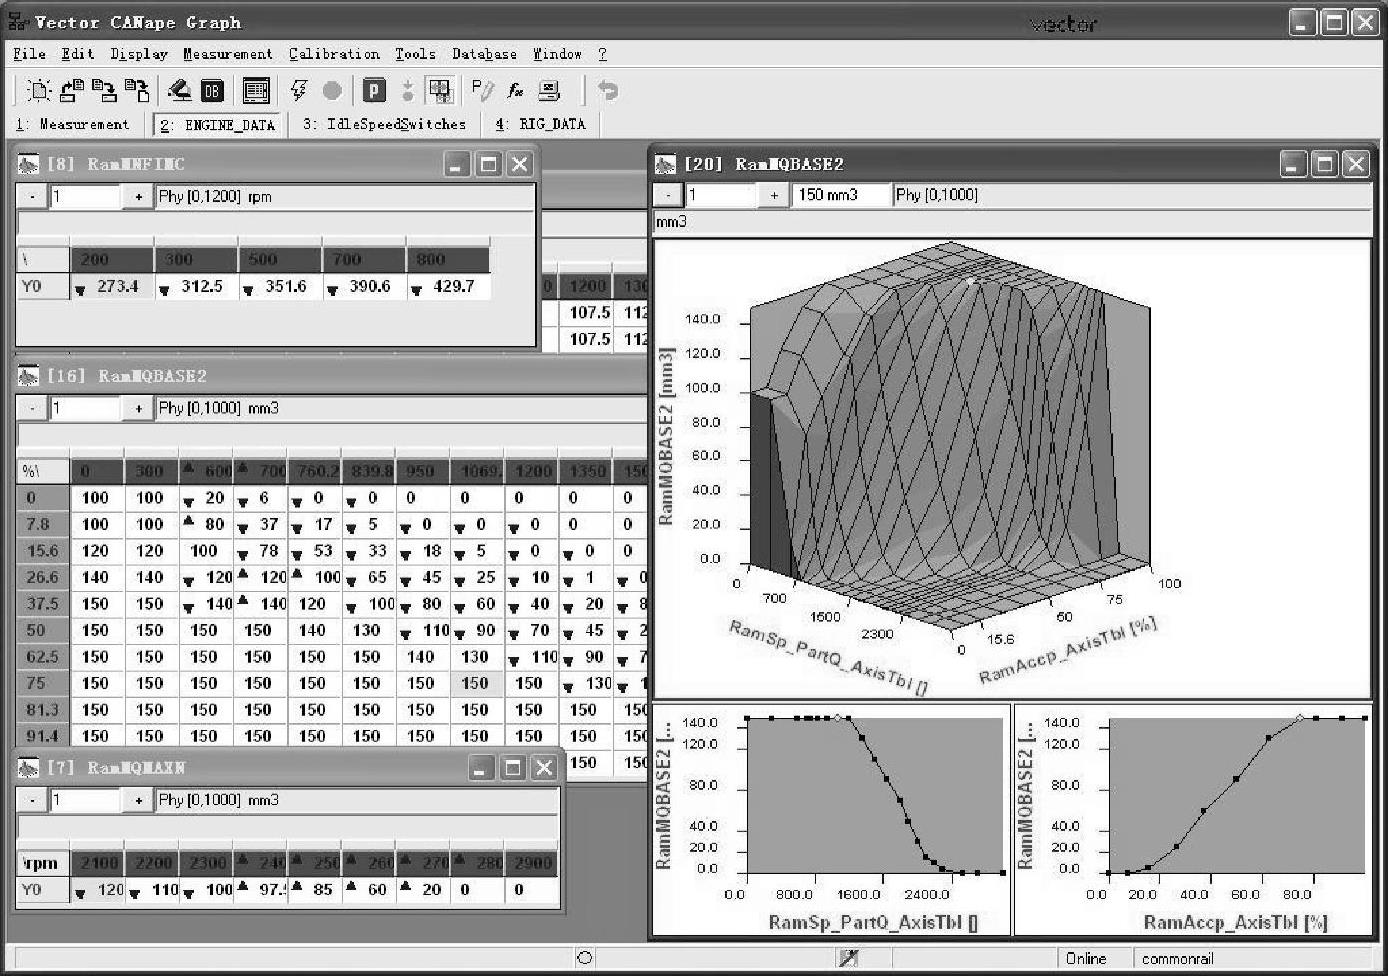Screen dimensions: 1388x976
Task: Switch to the 1: Measurement tab
Action: coord(73,124)
